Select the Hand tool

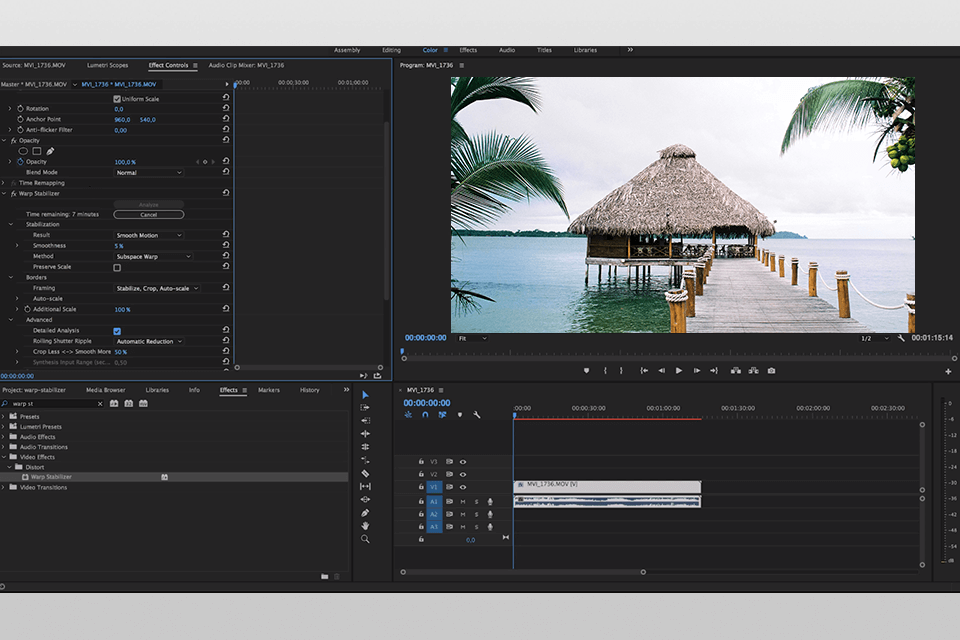pyautogui.click(x=366, y=525)
